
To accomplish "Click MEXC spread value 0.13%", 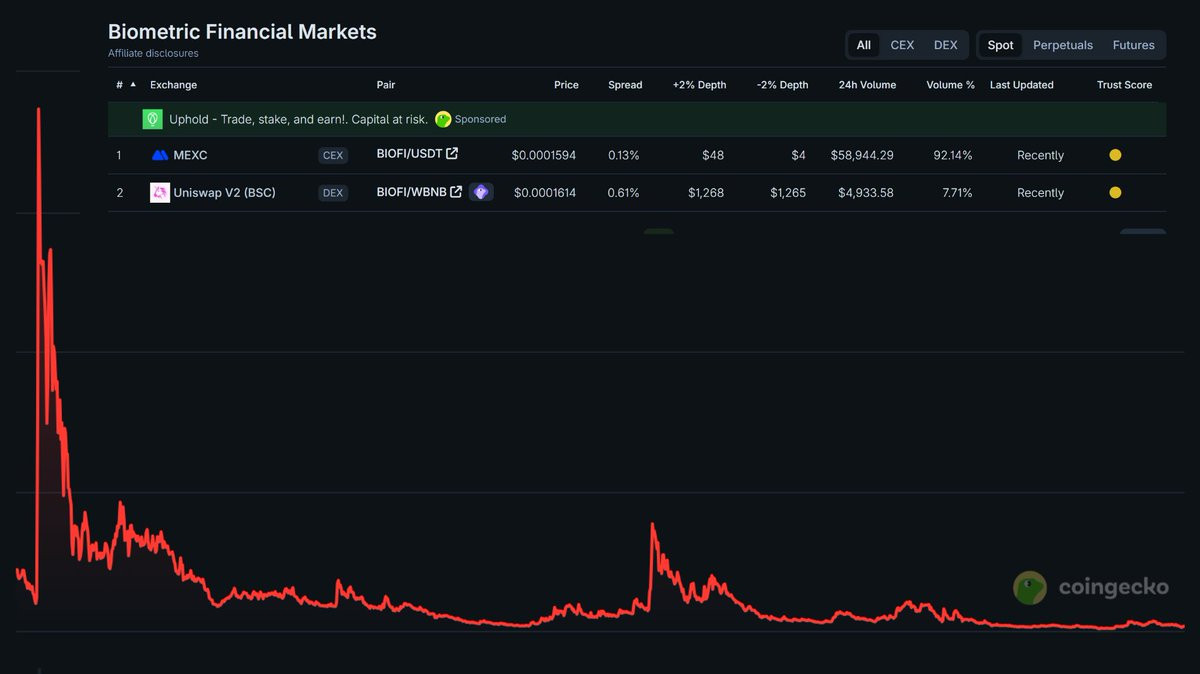I will [623, 155].
